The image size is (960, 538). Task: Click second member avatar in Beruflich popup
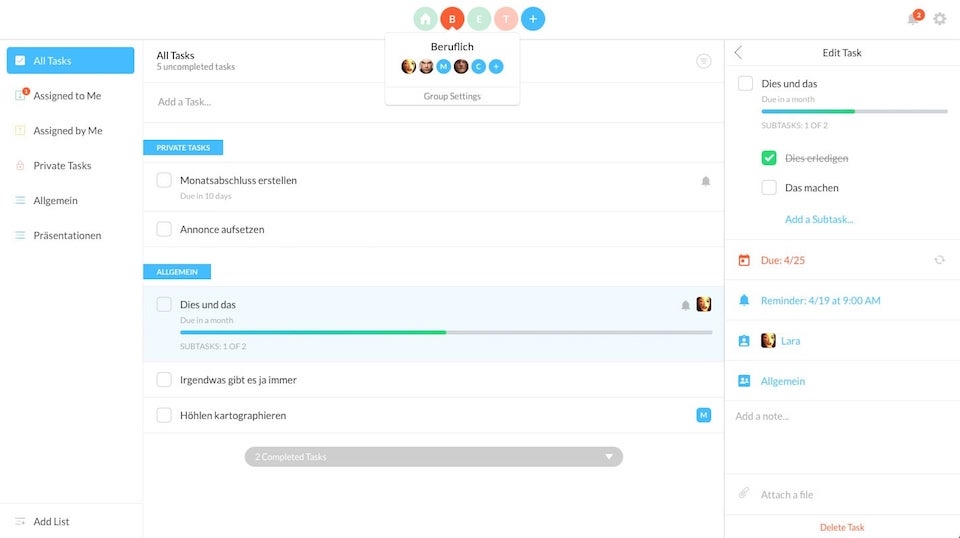click(426, 66)
